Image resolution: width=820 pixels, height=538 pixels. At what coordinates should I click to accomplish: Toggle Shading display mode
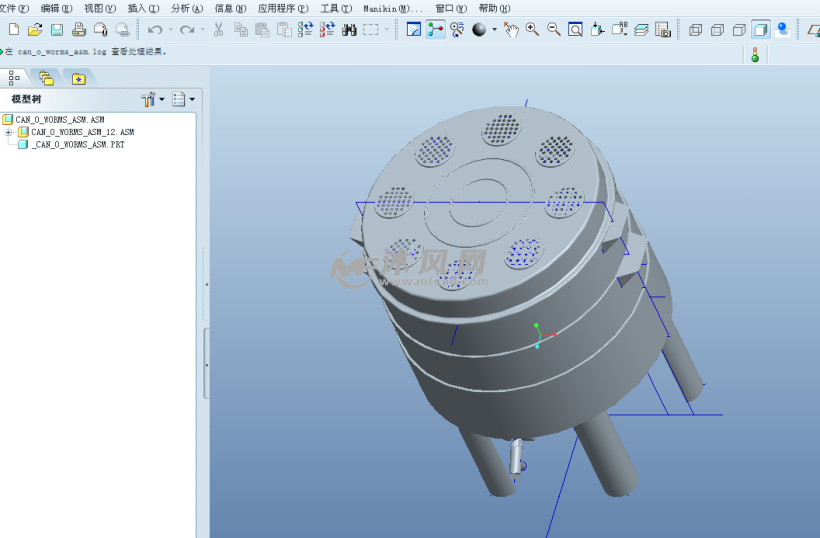pos(761,30)
